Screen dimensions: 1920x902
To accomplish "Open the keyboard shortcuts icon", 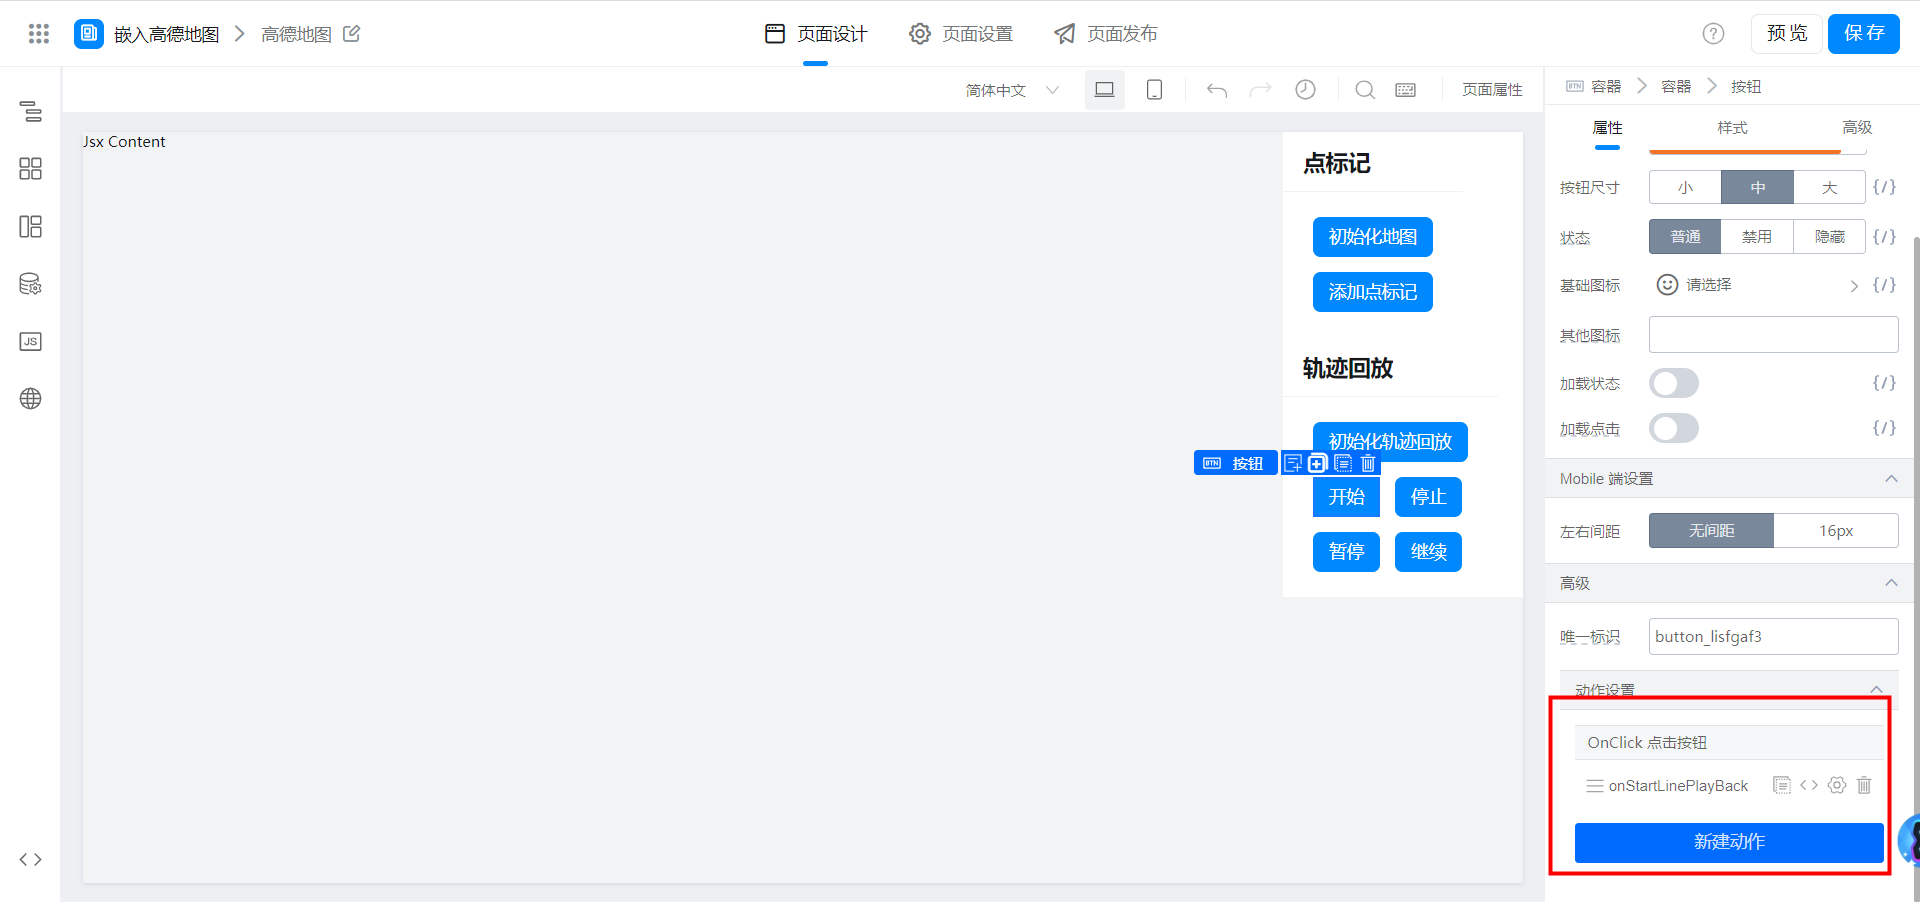I will tap(1406, 90).
